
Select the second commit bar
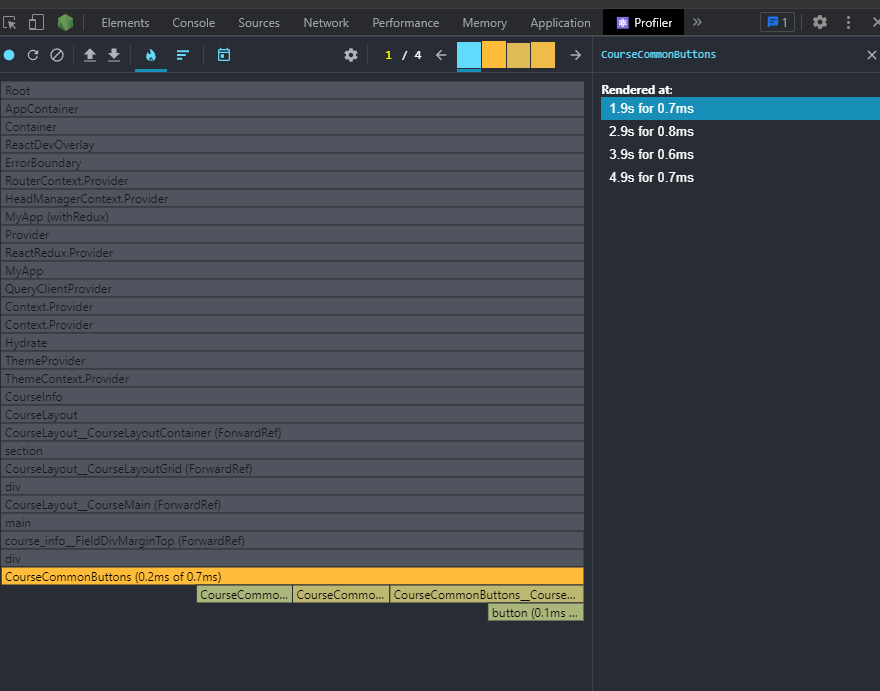(x=494, y=55)
